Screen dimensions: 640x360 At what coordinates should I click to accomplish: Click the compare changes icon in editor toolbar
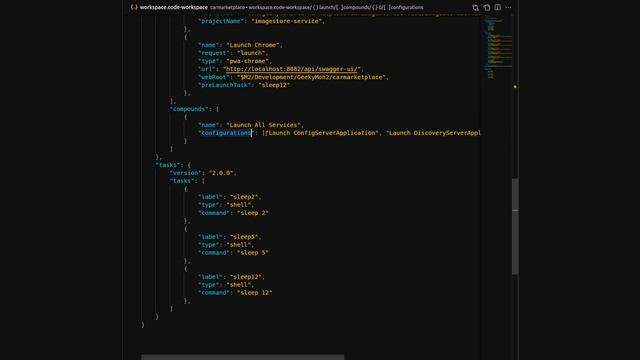(x=476, y=7)
